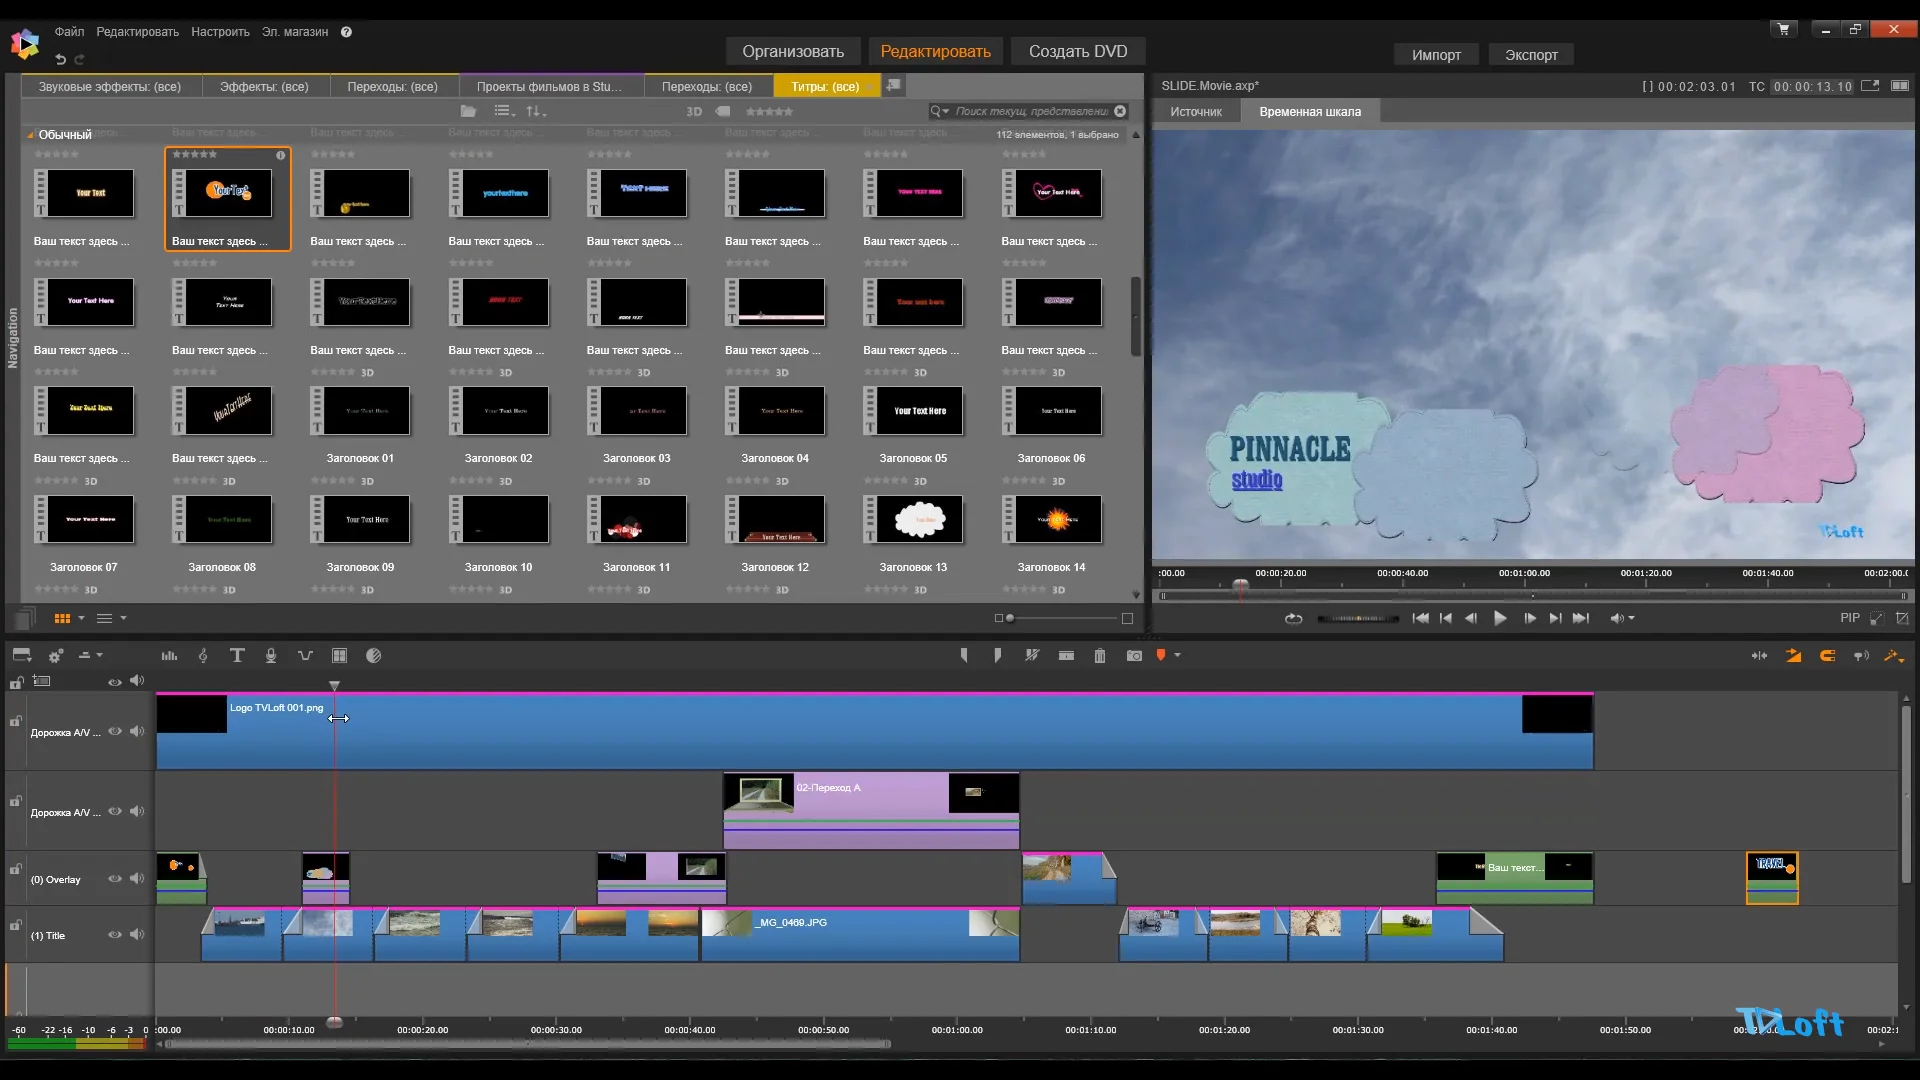Open the sort order dropdown in library
This screenshot has width=1920, height=1080.
[x=536, y=111]
